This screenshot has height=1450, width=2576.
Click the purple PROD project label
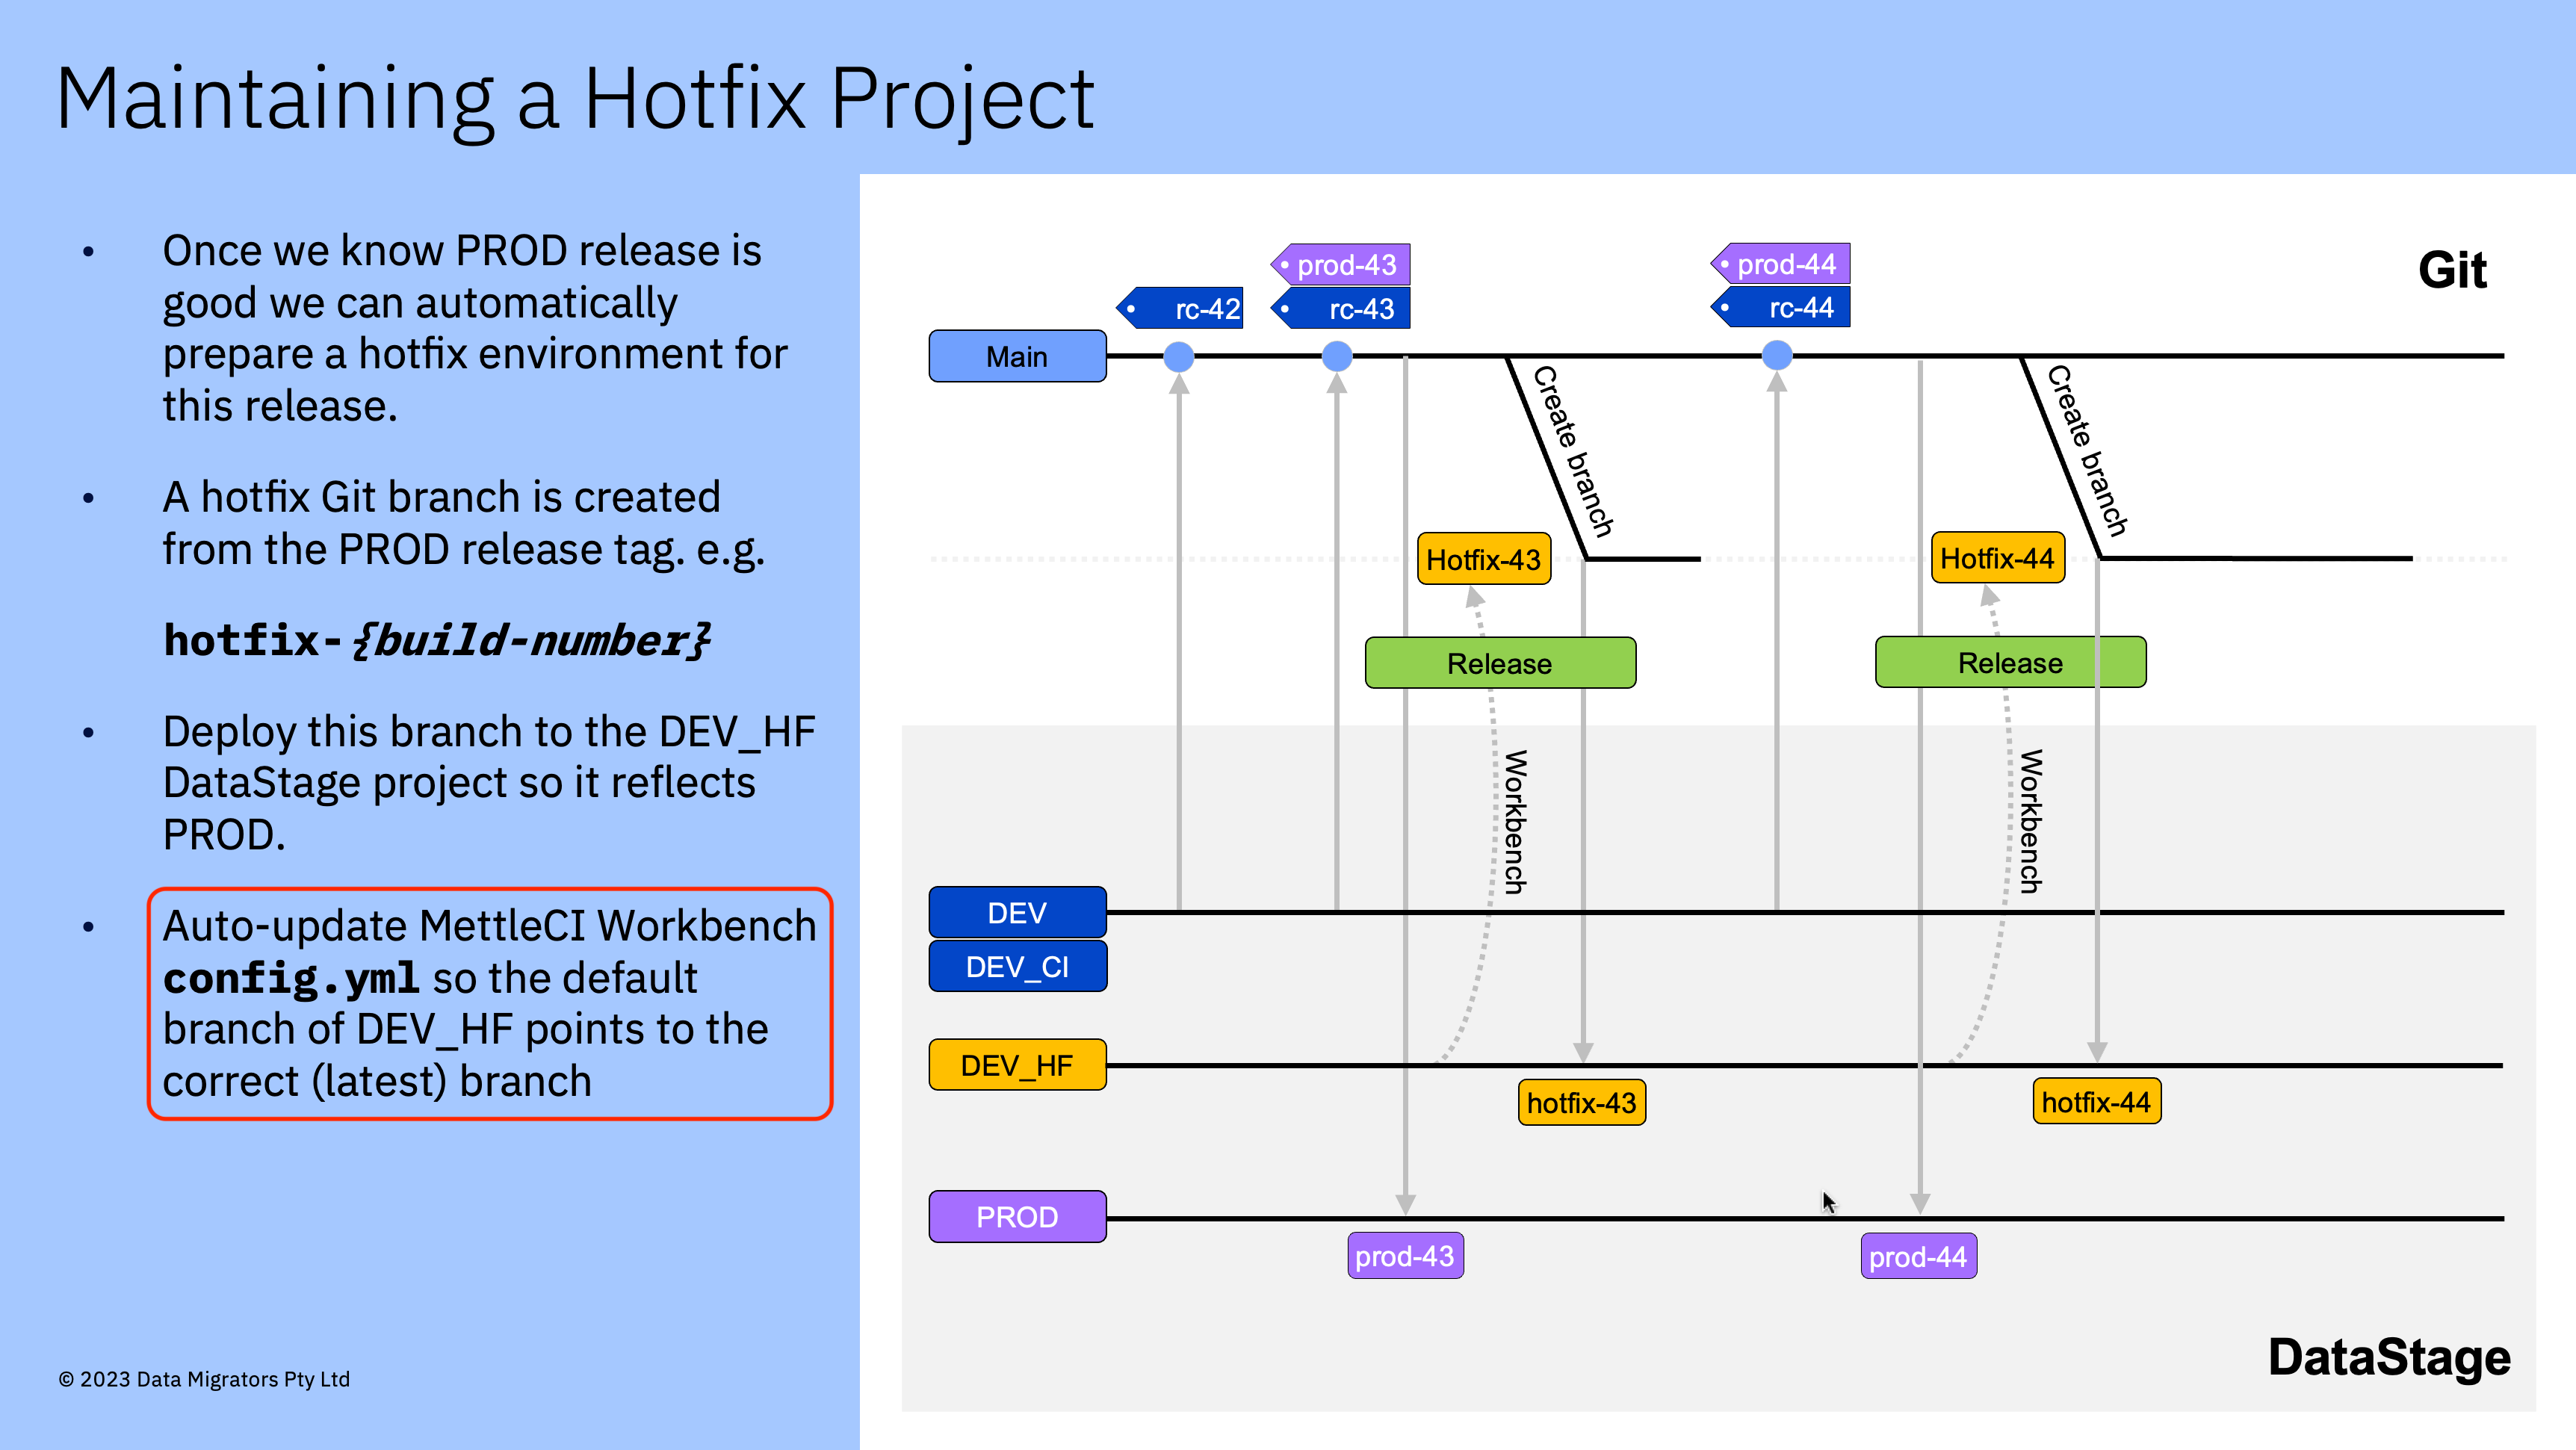[x=1017, y=1217]
